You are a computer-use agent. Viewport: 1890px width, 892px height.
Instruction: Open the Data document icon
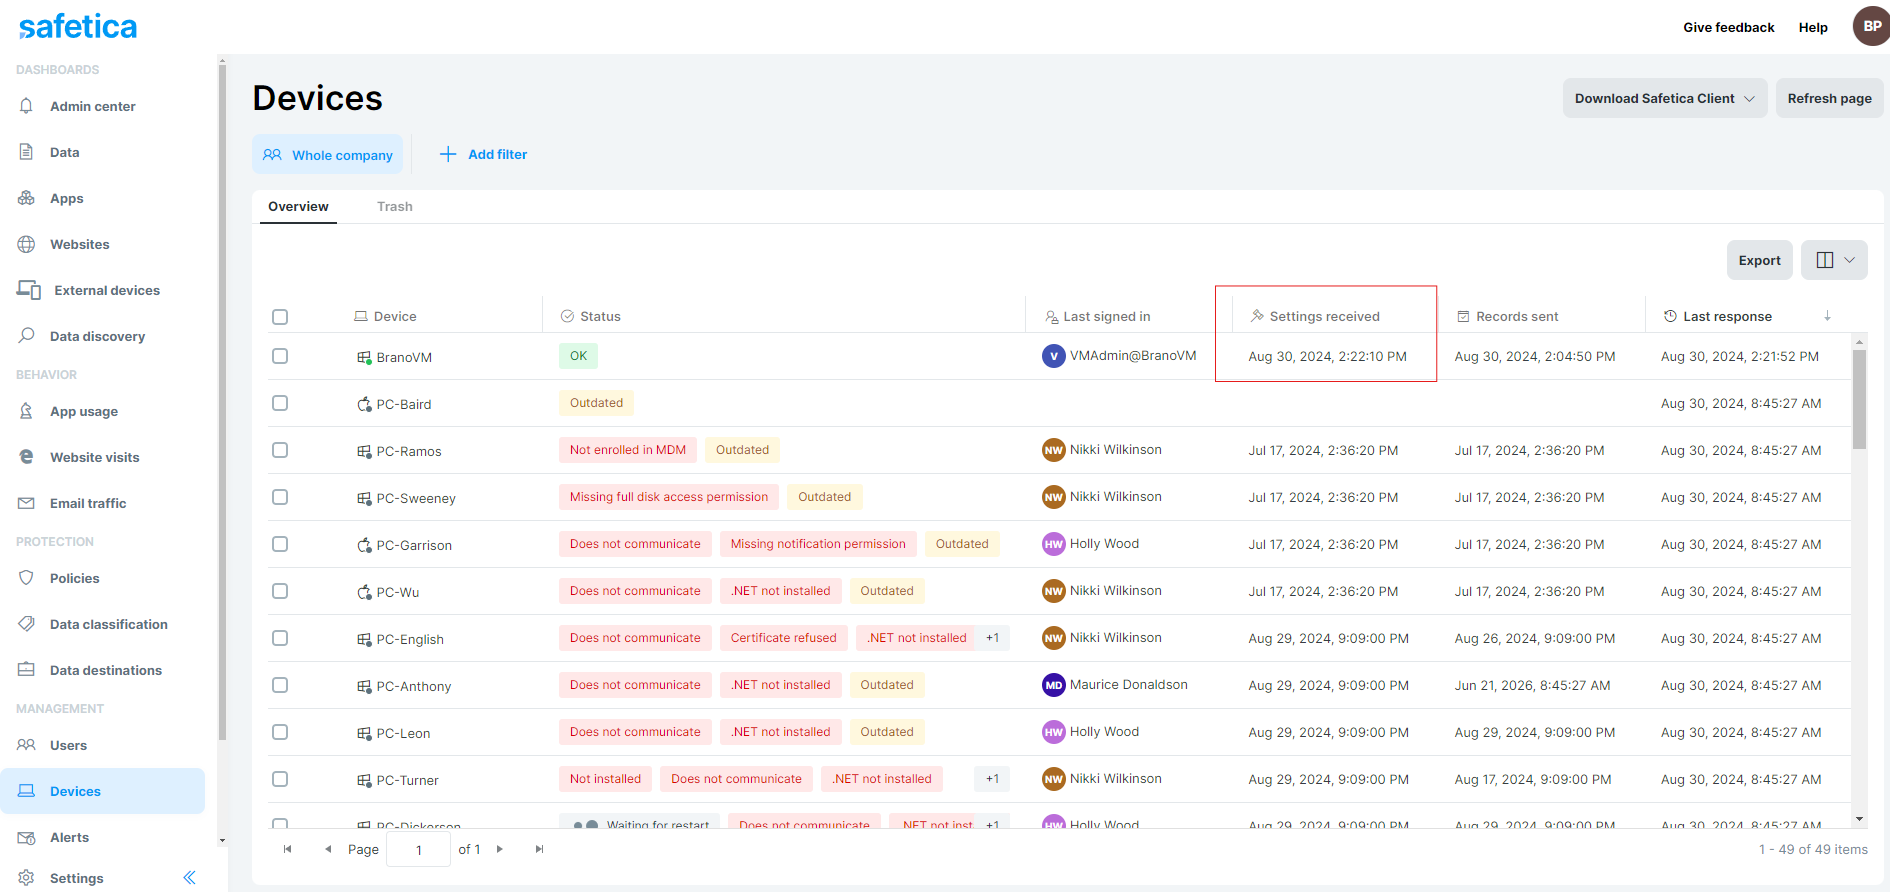click(26, 152)
